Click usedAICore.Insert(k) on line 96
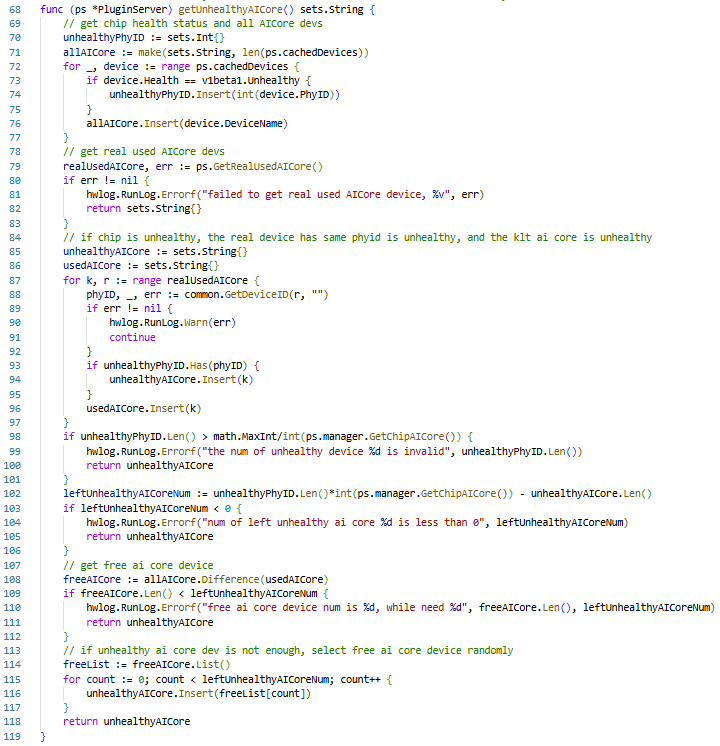Screen dimensions: 720x746 coord(144,409)
